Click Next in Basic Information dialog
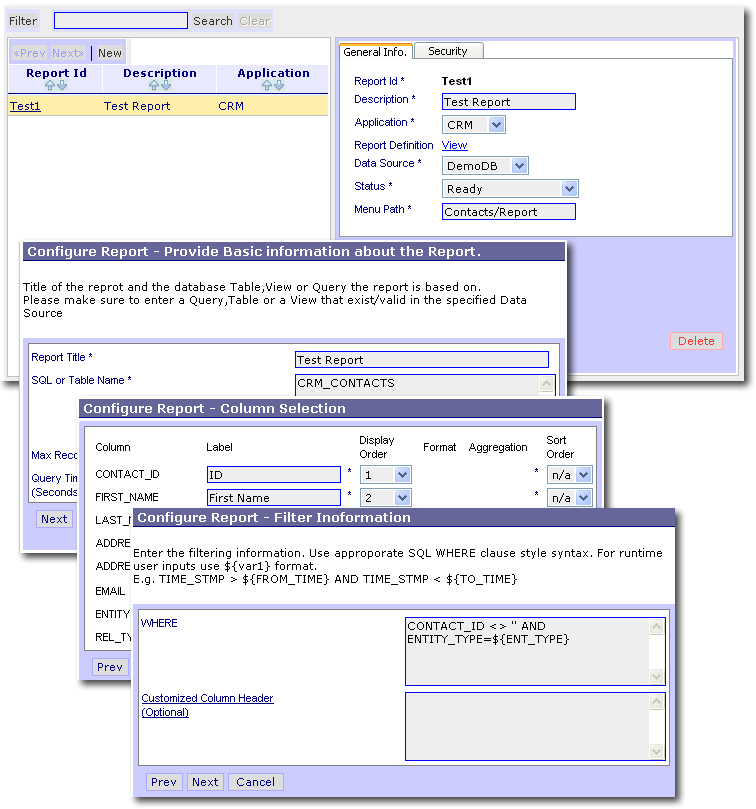Image resolution: width=756 pixels, height=809 pixels. click(54, 519)
